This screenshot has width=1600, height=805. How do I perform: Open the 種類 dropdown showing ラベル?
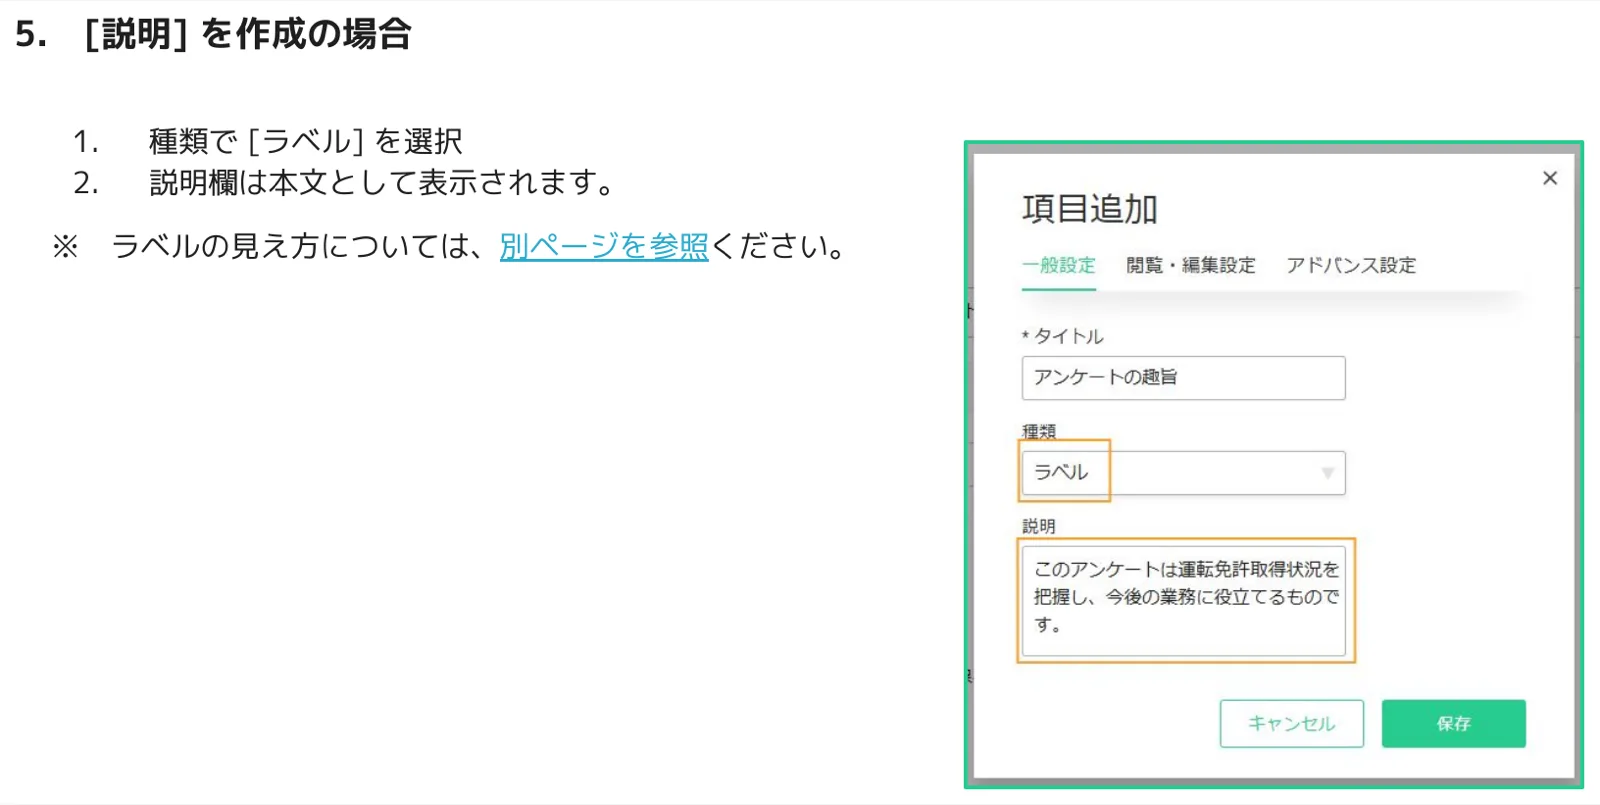point(1183,473)
